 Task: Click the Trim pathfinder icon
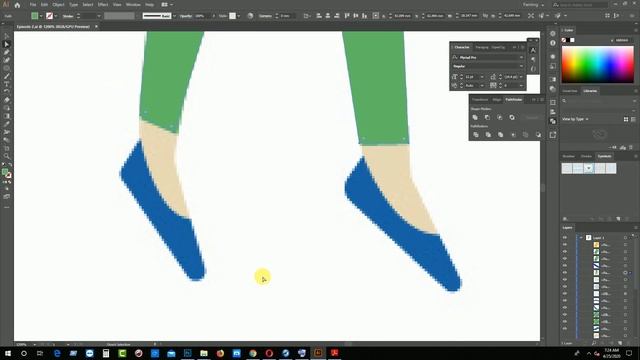pyautogui.click(x=488, y=135)
